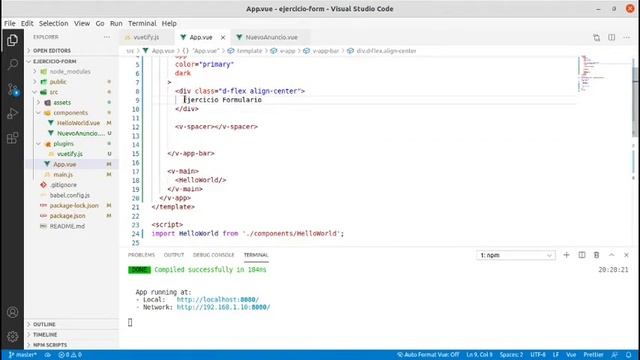Open the View menu

82,24
